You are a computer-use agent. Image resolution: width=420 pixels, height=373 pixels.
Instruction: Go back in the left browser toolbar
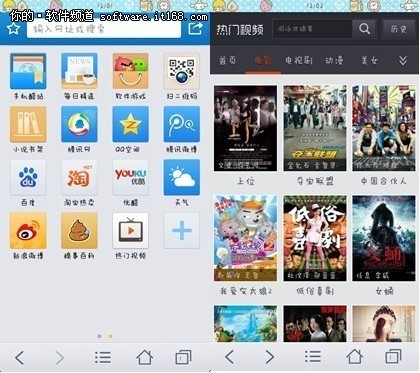(19, 358)
